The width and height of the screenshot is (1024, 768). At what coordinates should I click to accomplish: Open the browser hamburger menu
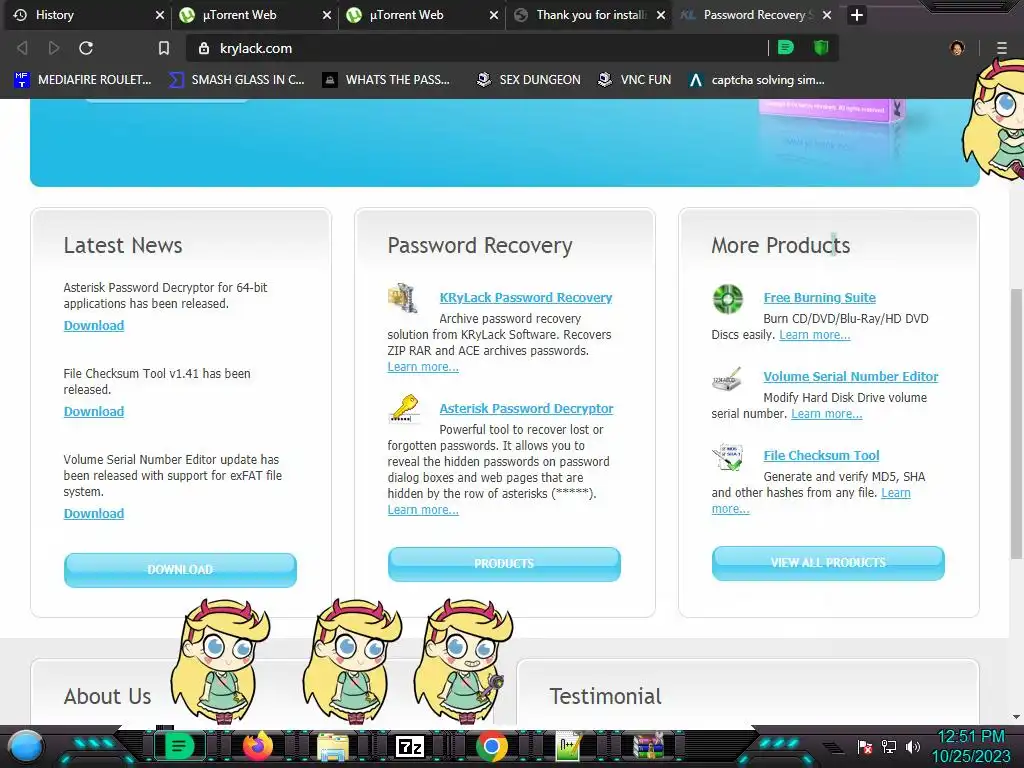click(1002, 48)
